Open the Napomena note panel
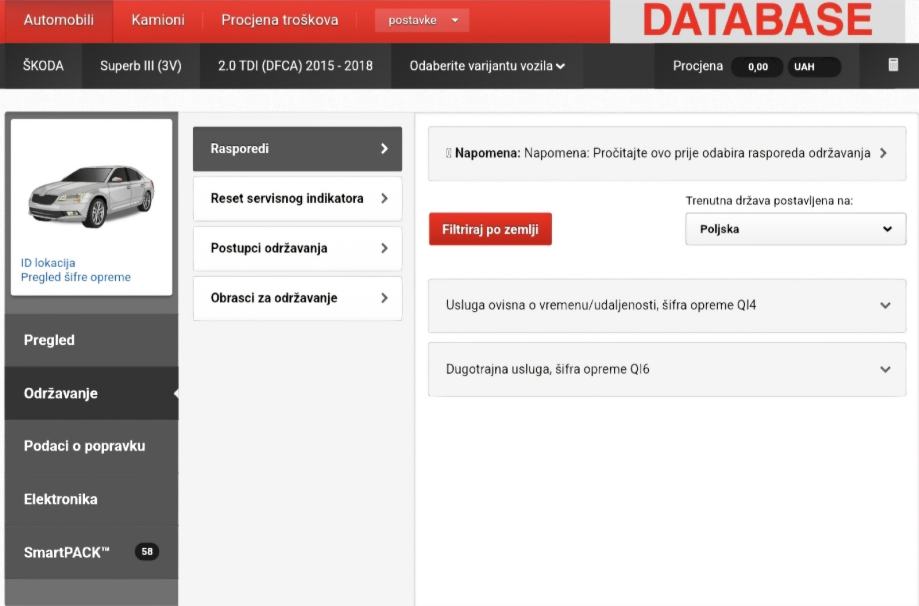 point(667,154)
